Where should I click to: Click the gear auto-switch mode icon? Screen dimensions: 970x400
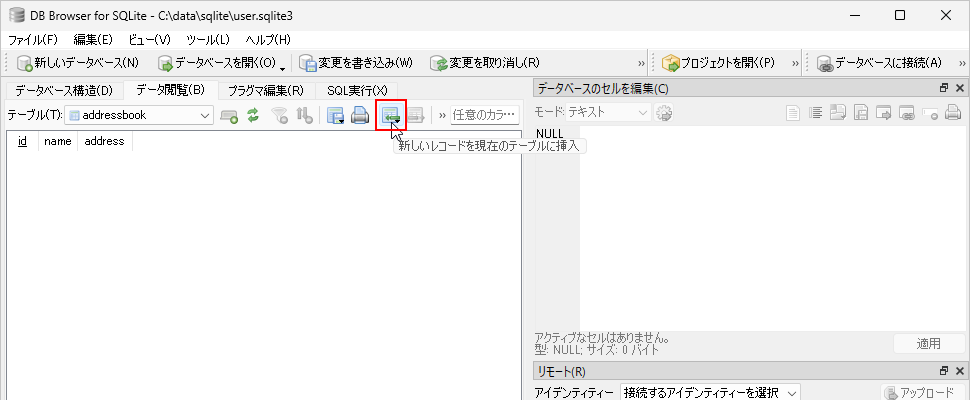pyautogui.click(x=664, y=113)
